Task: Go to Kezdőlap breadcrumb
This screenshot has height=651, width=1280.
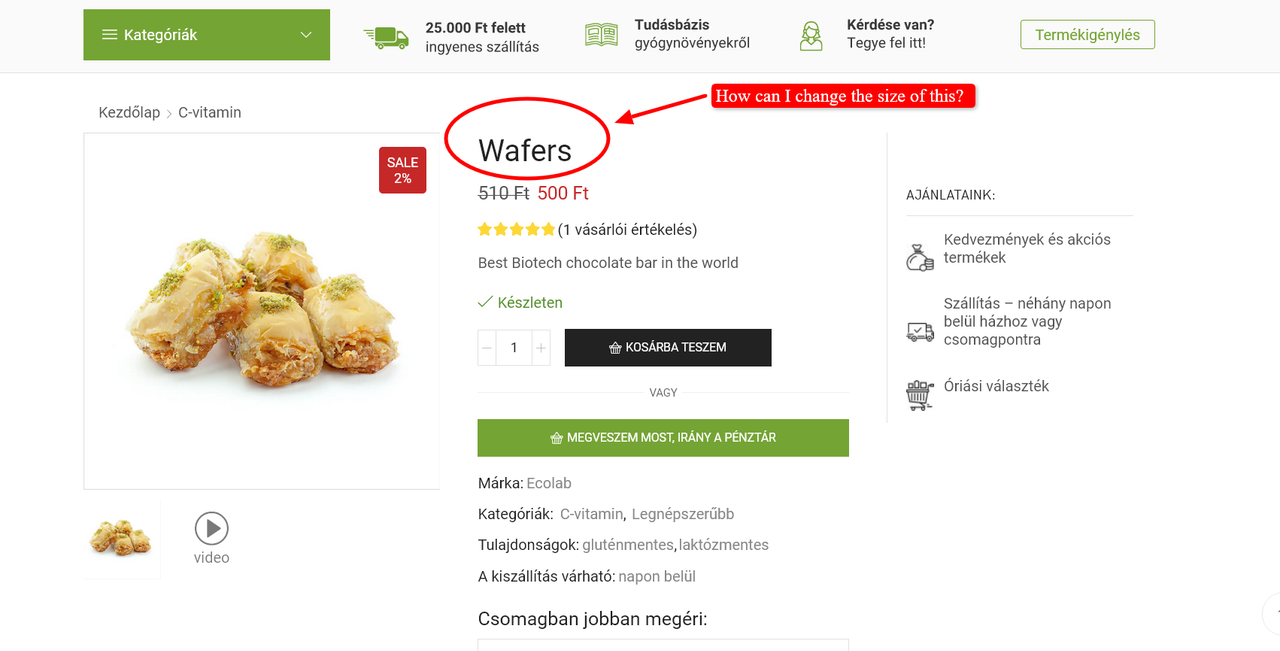Action: [x=129, y=113]
